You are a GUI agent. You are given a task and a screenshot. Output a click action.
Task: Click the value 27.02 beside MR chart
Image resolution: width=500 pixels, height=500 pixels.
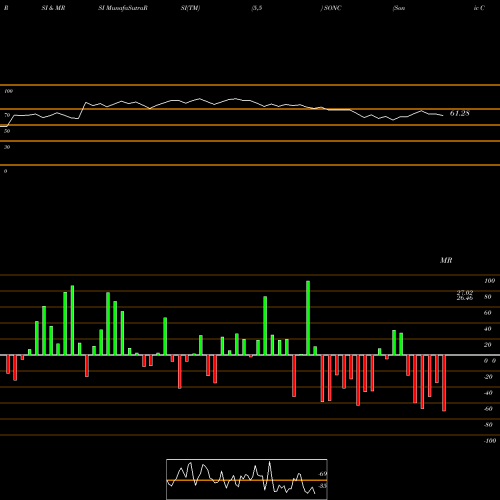pyautogui.click(x=465, y=293)
